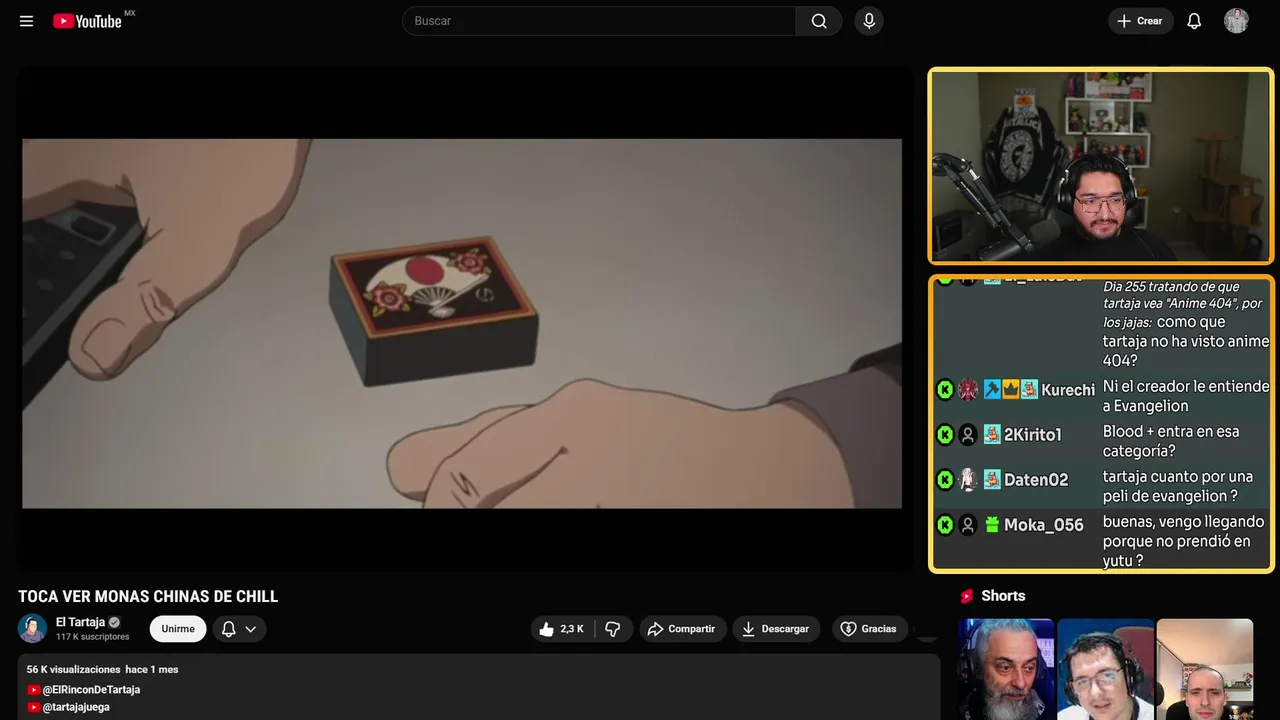This screenshot has width=1280, height=720.
Task: Open second Shorts thumbnail with glasses man
Action: click(1105, 669)
